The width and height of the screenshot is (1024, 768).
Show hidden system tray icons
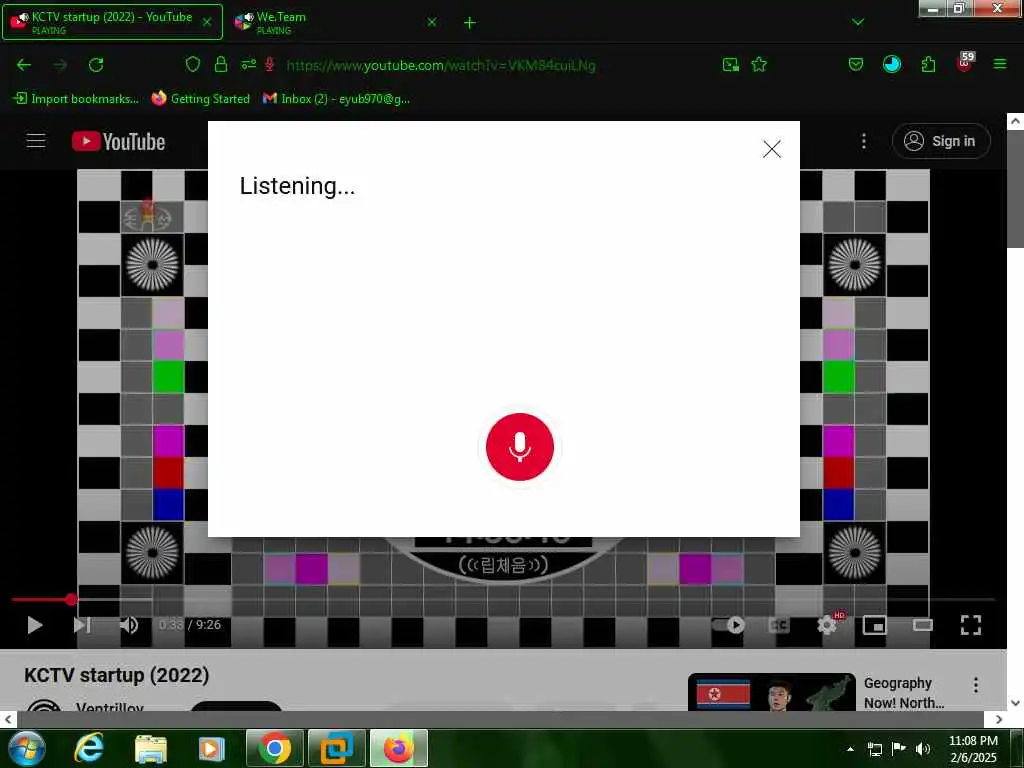(x=850, y=748)
